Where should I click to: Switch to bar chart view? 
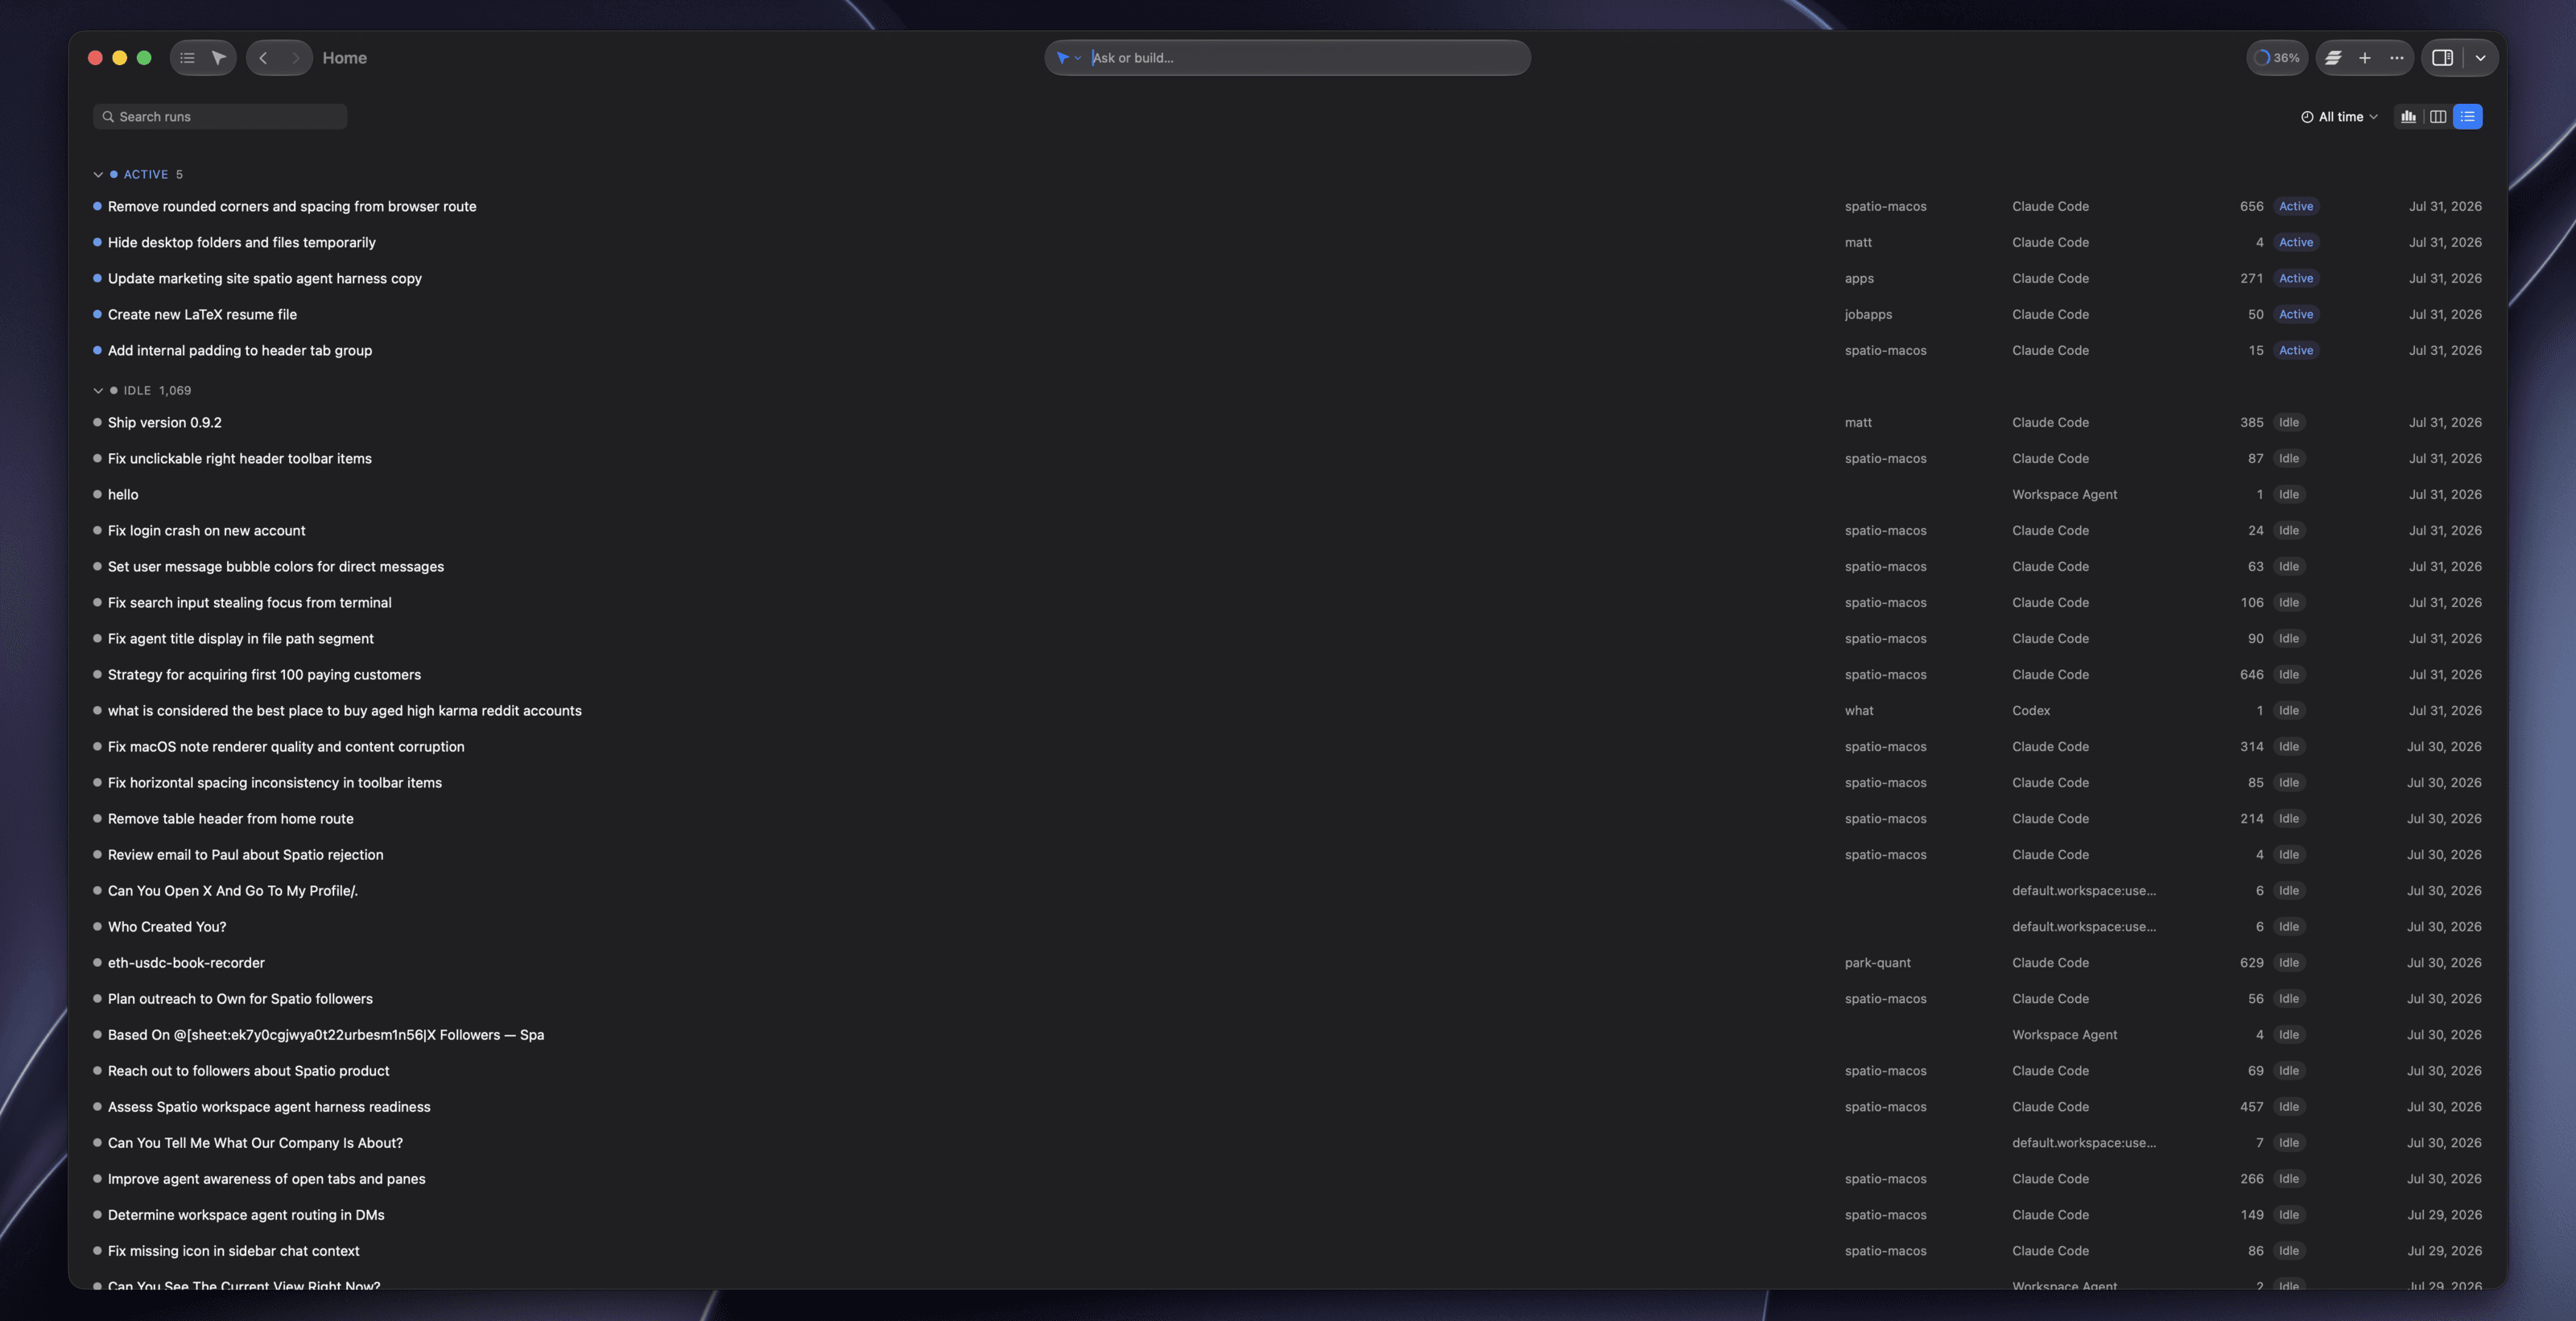tap(2409, 117)
